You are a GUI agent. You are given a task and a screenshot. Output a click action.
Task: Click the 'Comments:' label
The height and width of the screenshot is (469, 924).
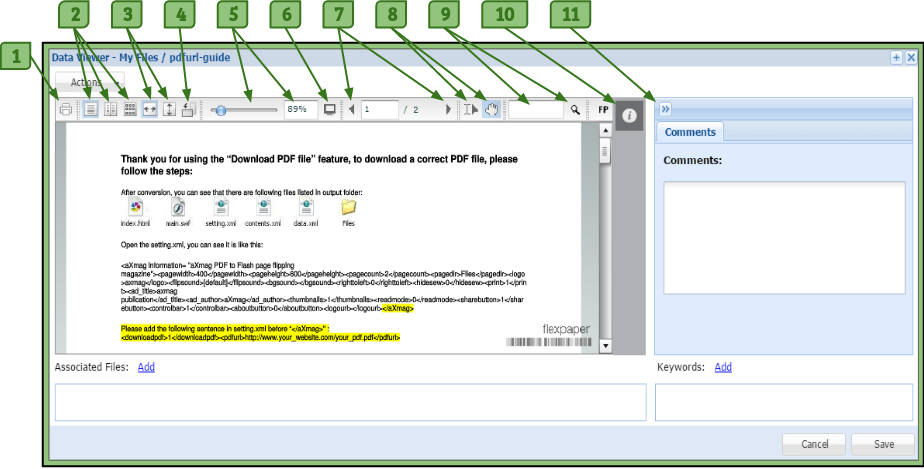(x=692, y=160)
